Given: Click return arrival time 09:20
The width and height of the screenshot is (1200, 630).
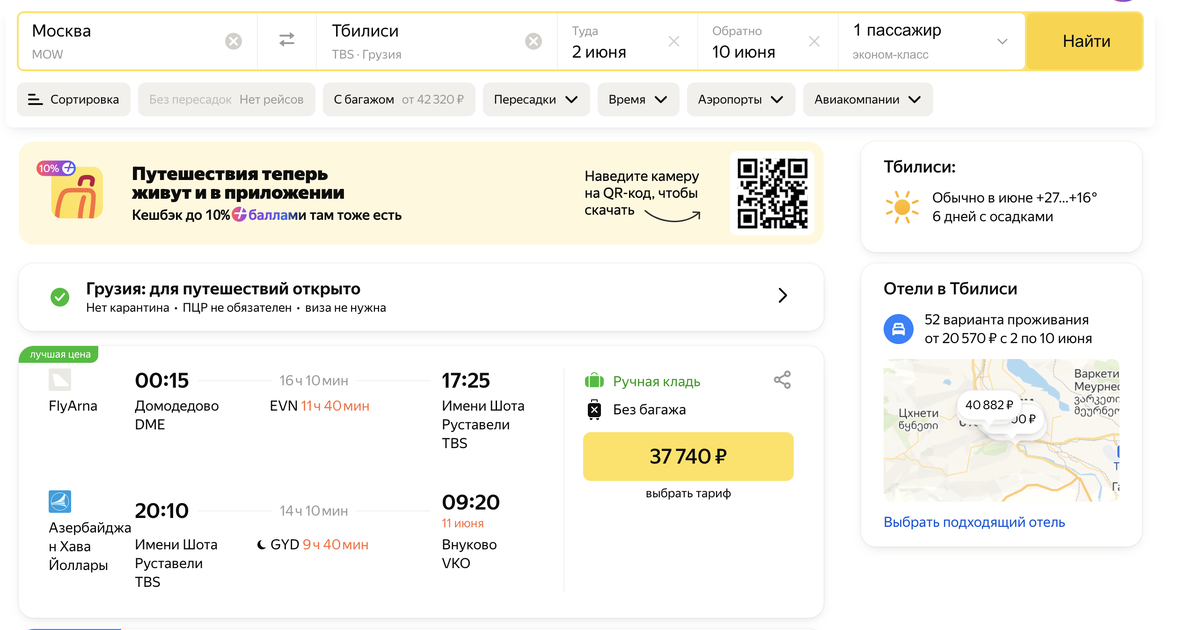Looking at the screenshot, I should 471,502.
